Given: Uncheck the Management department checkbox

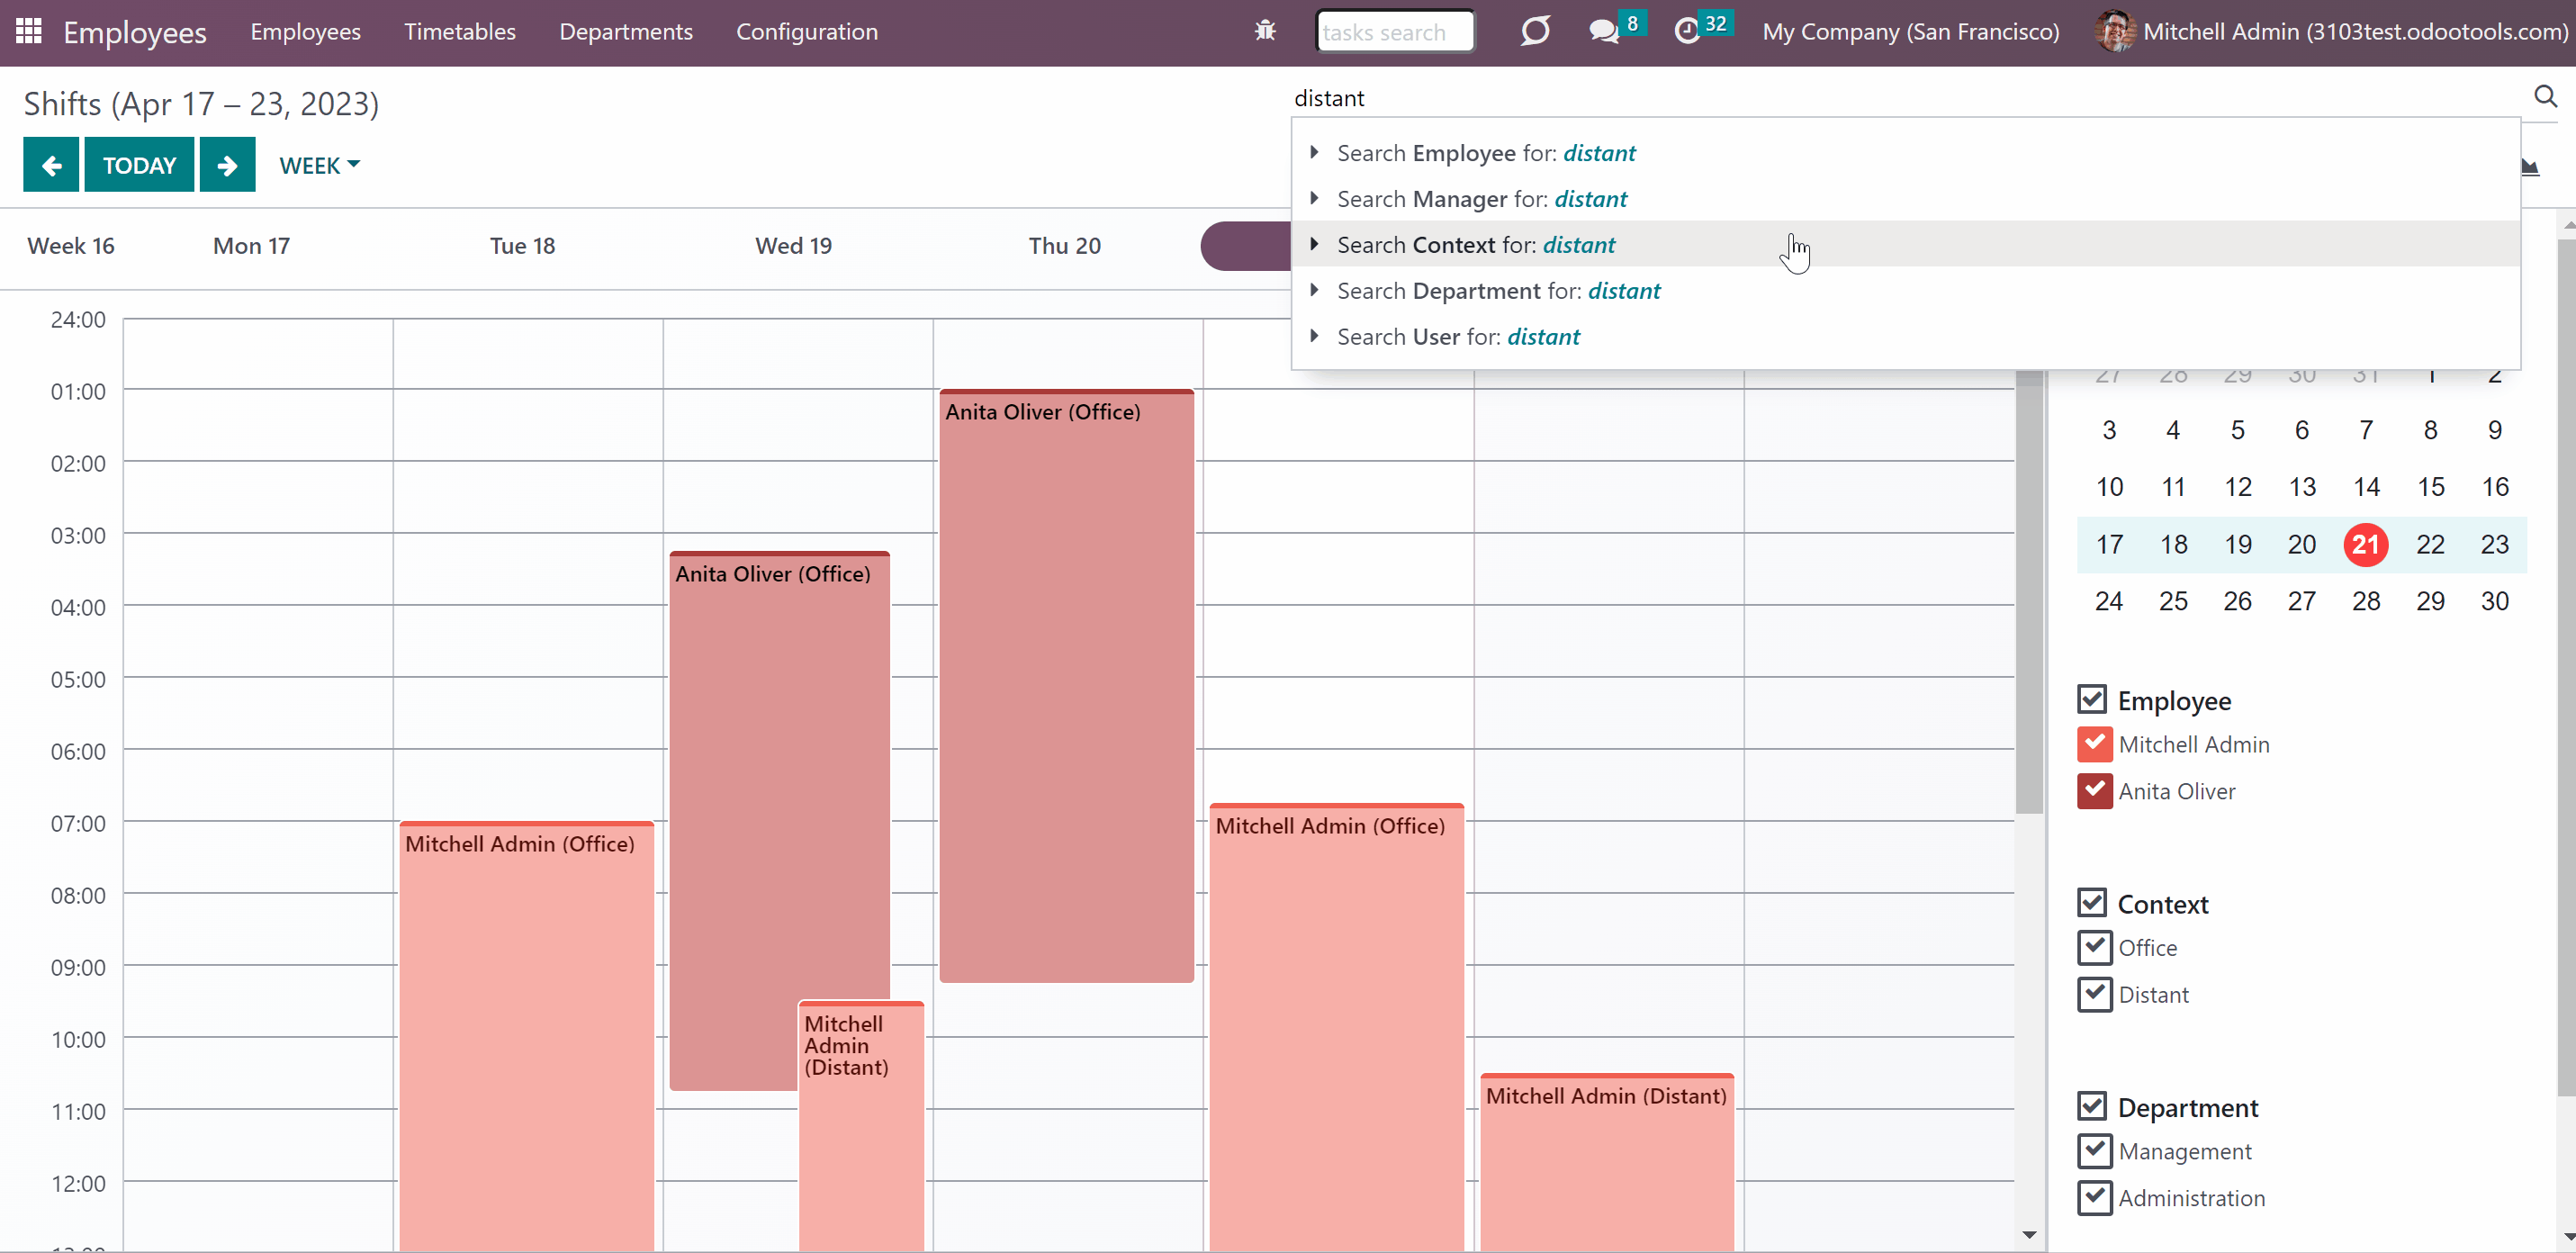Looking at the screenshot, I should tap(2094, 1150).
